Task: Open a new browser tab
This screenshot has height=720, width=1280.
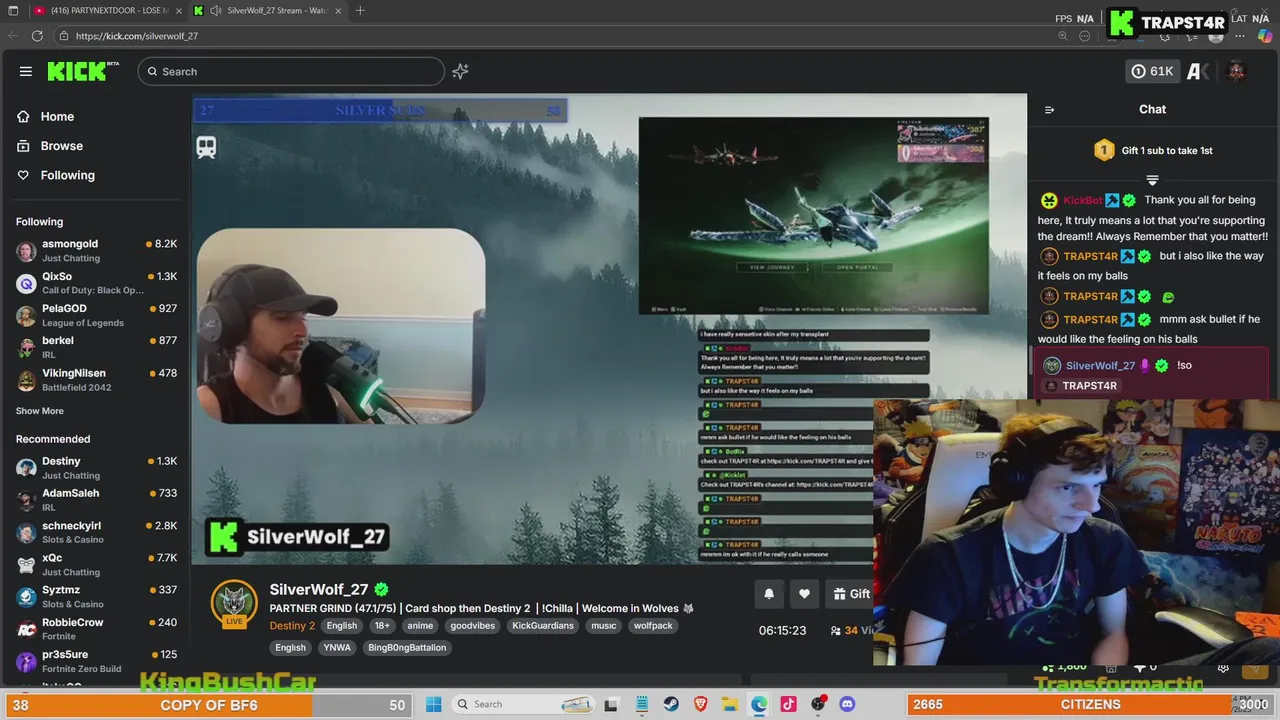Action: click(360, 10)
